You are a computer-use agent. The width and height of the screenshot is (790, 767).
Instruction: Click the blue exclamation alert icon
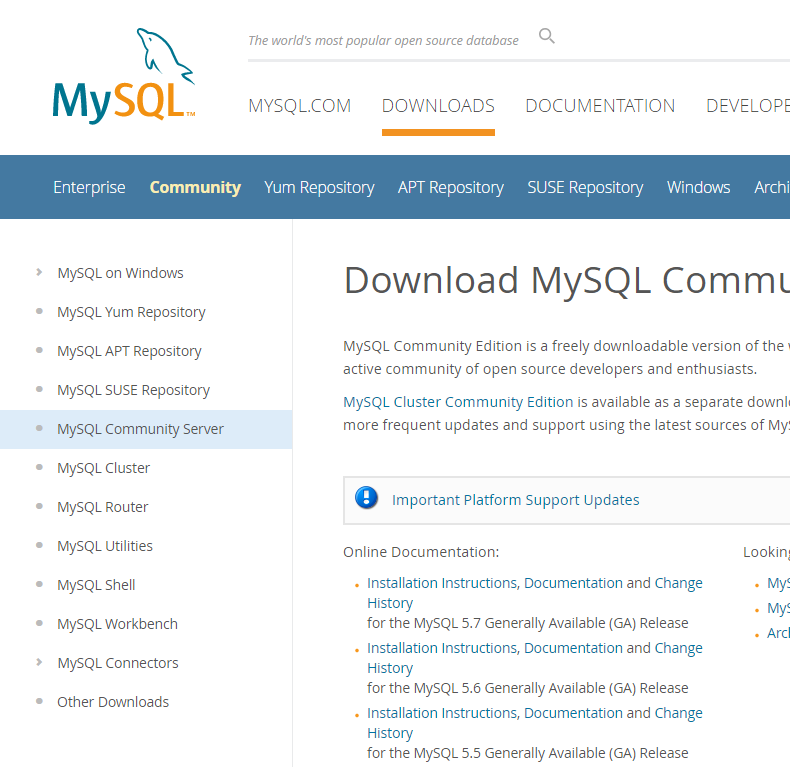(x=366, y=498)
